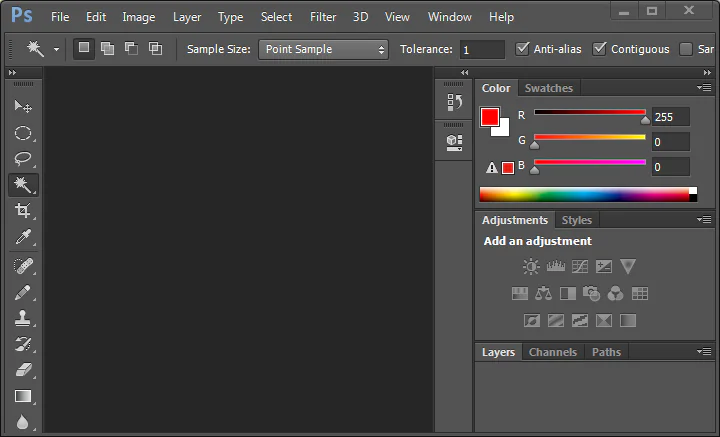Select the Clone Stamp tool

pos(23,317)
